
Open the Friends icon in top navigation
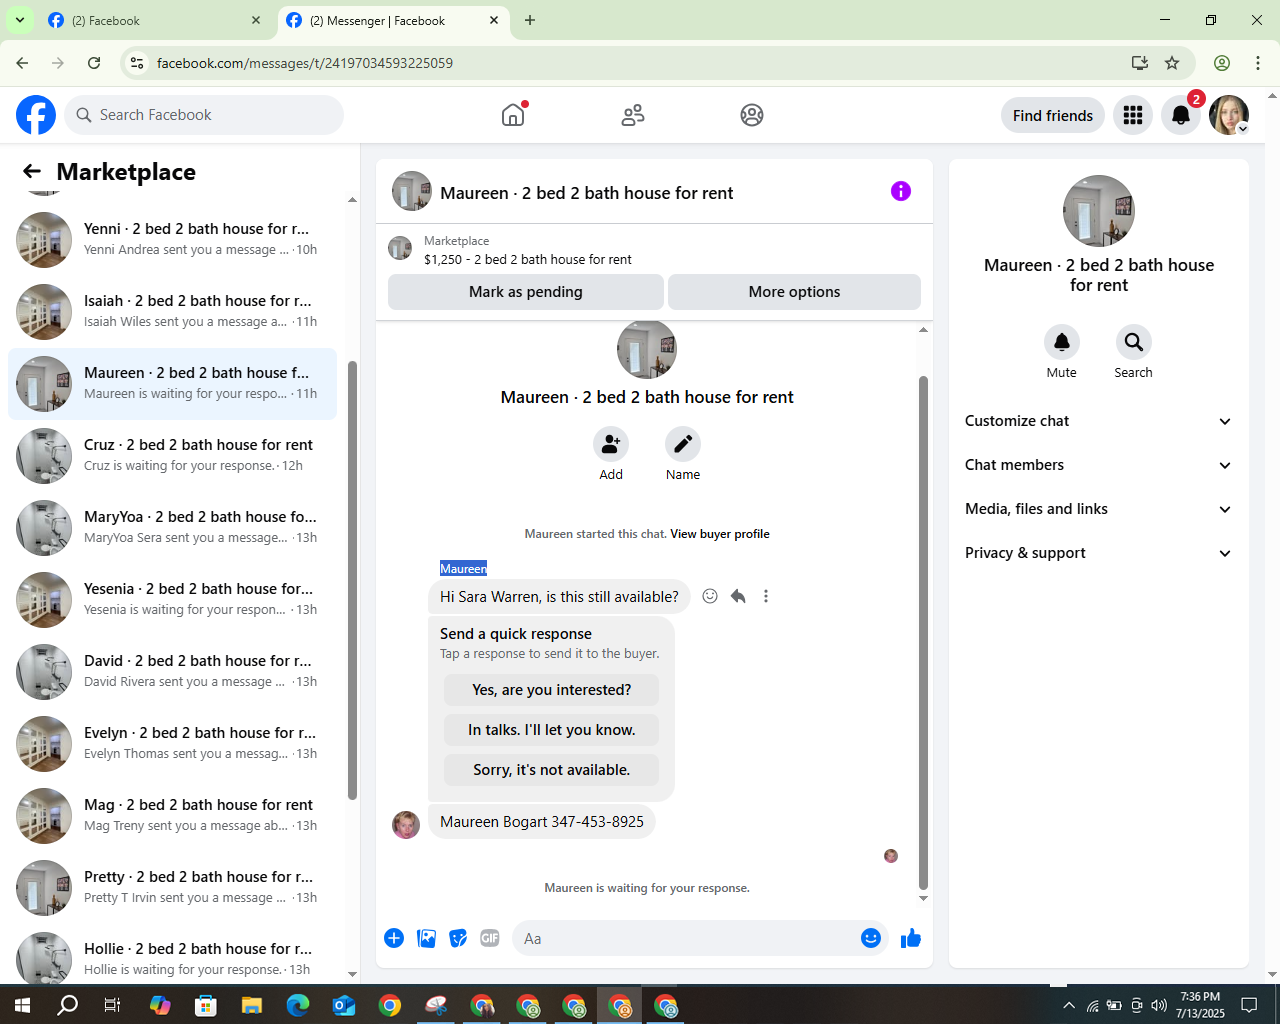point(633,115)
